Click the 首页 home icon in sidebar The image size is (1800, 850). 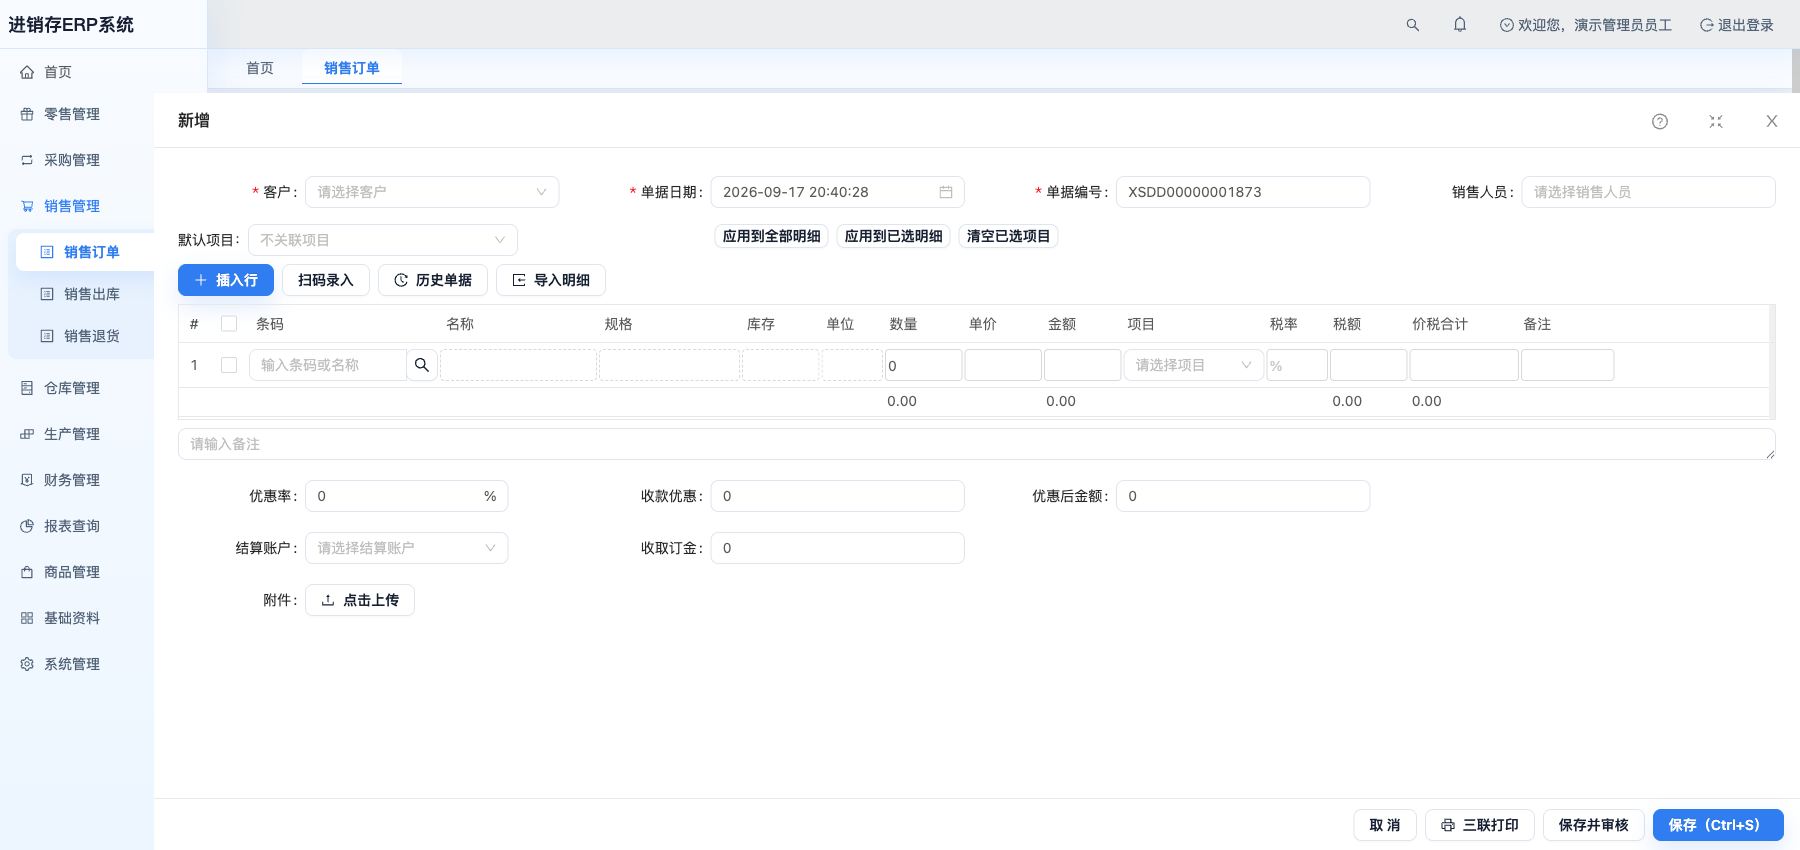tap(27, 72)
